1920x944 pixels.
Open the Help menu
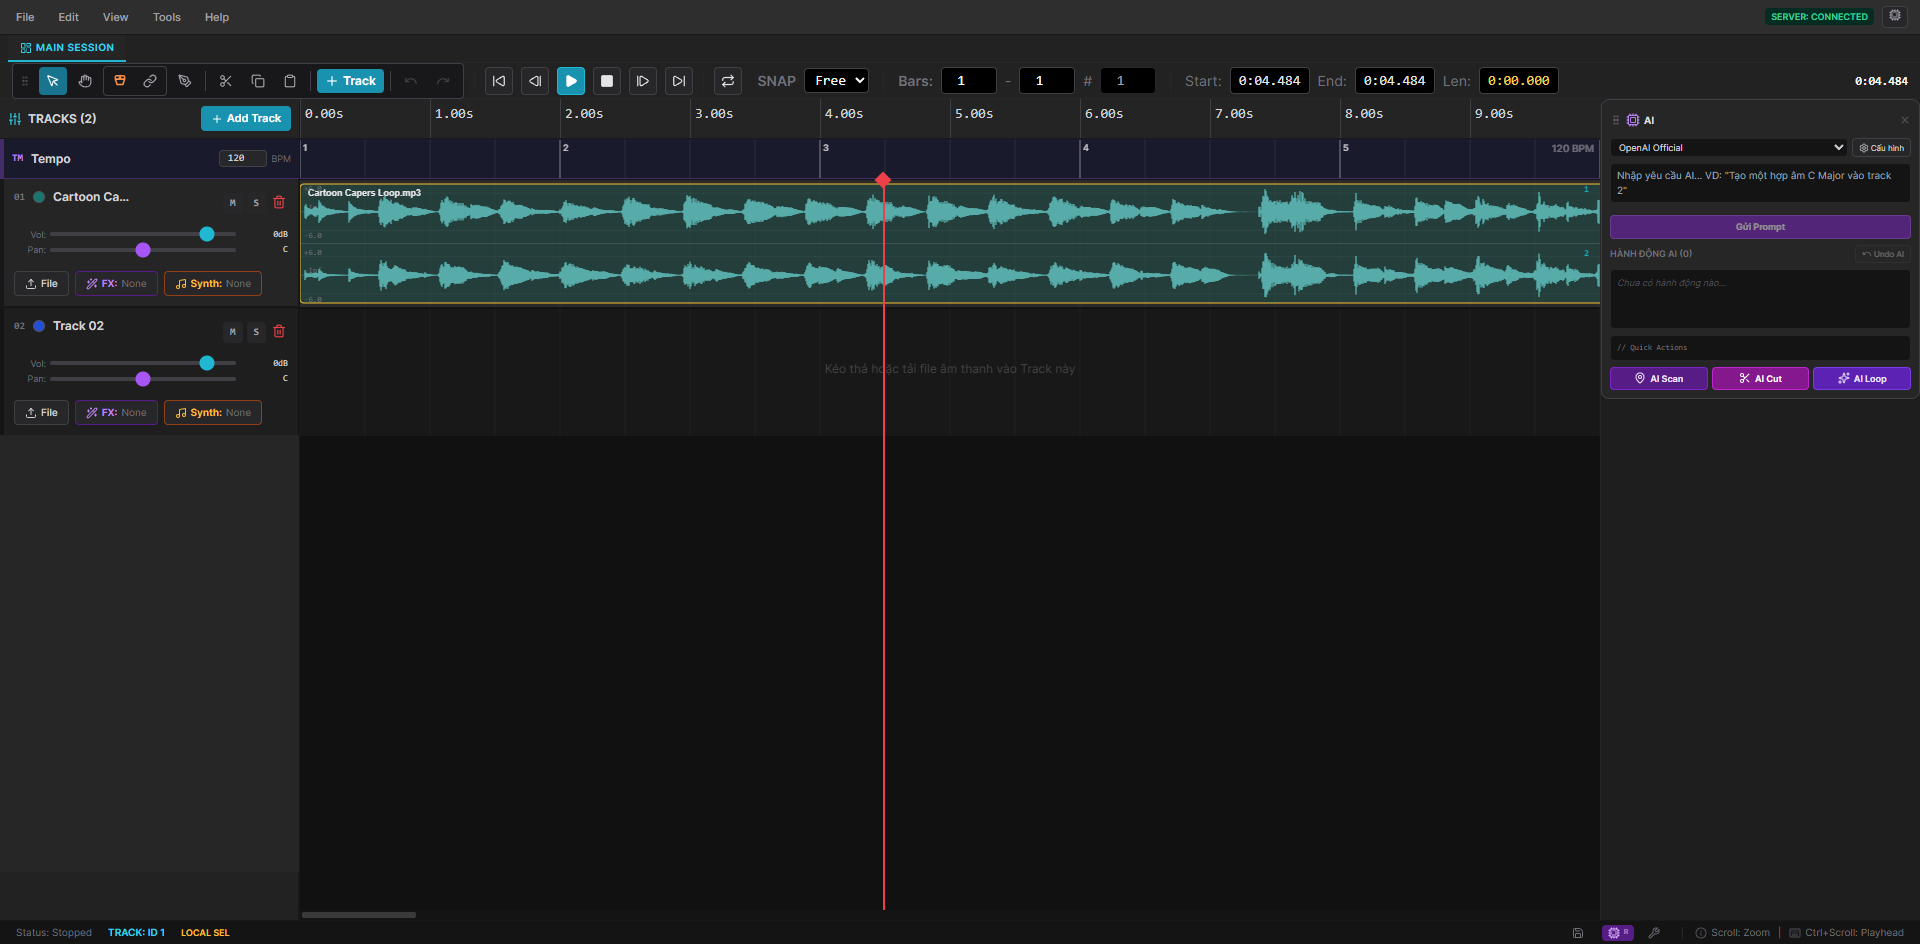point(217,17)
